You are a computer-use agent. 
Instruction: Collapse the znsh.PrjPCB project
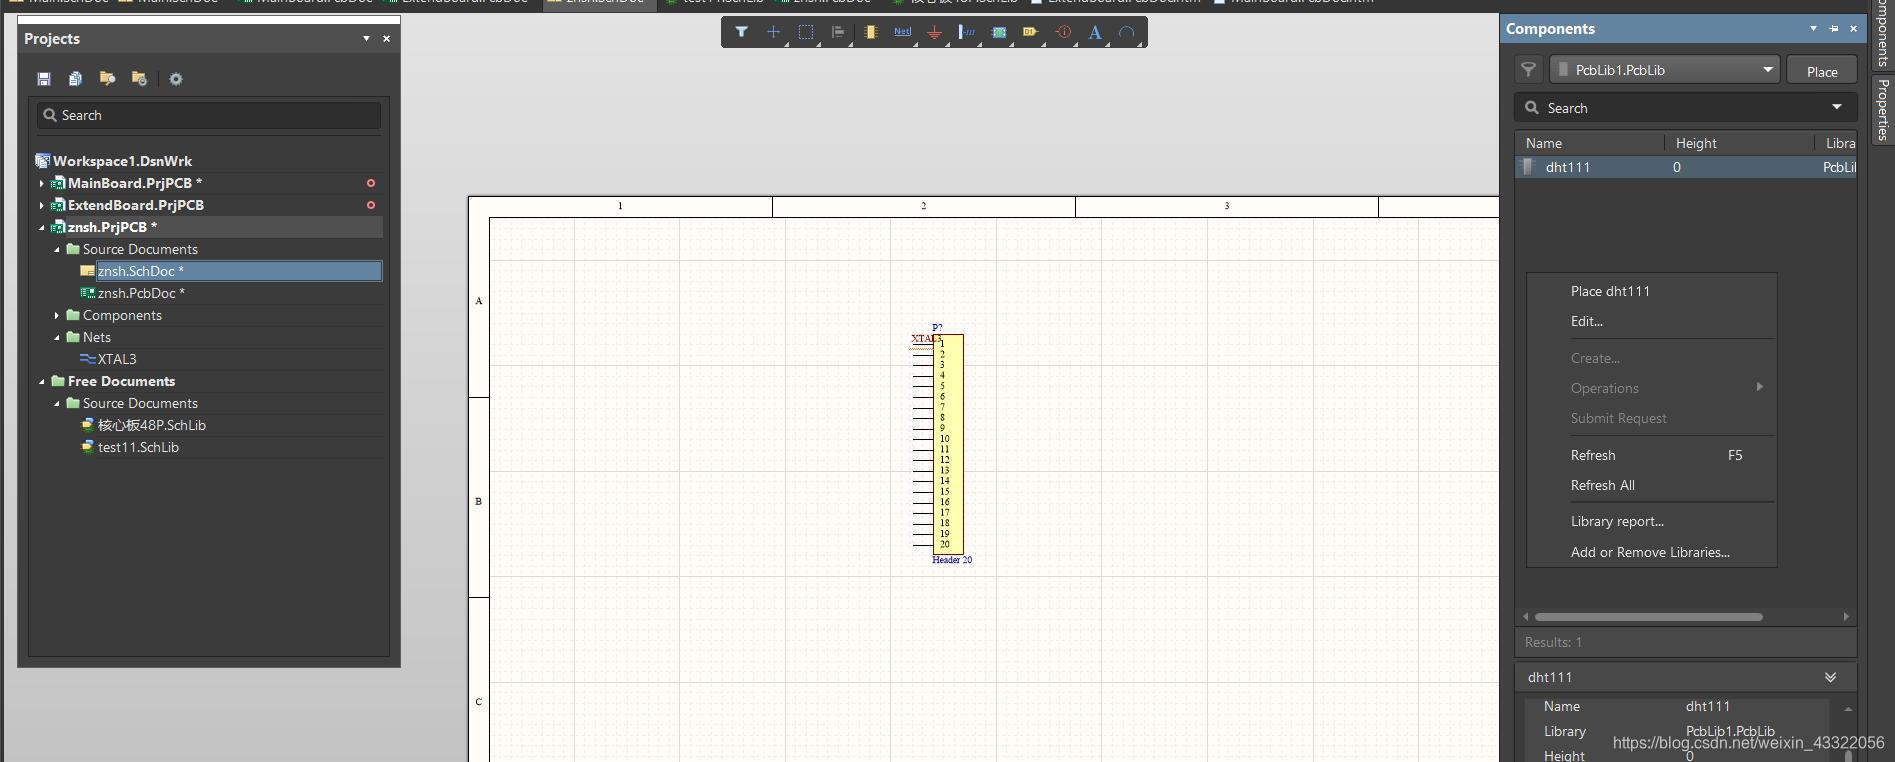[41, 227]
